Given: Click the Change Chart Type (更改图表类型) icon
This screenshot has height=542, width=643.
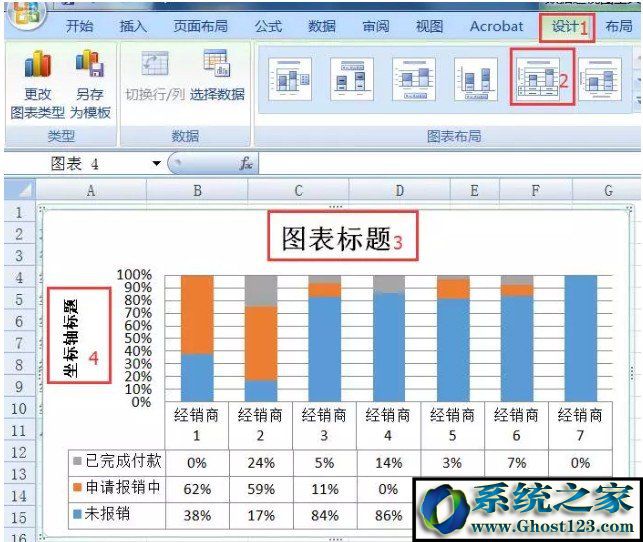Looking at the screenshot, I should point(38,84).
